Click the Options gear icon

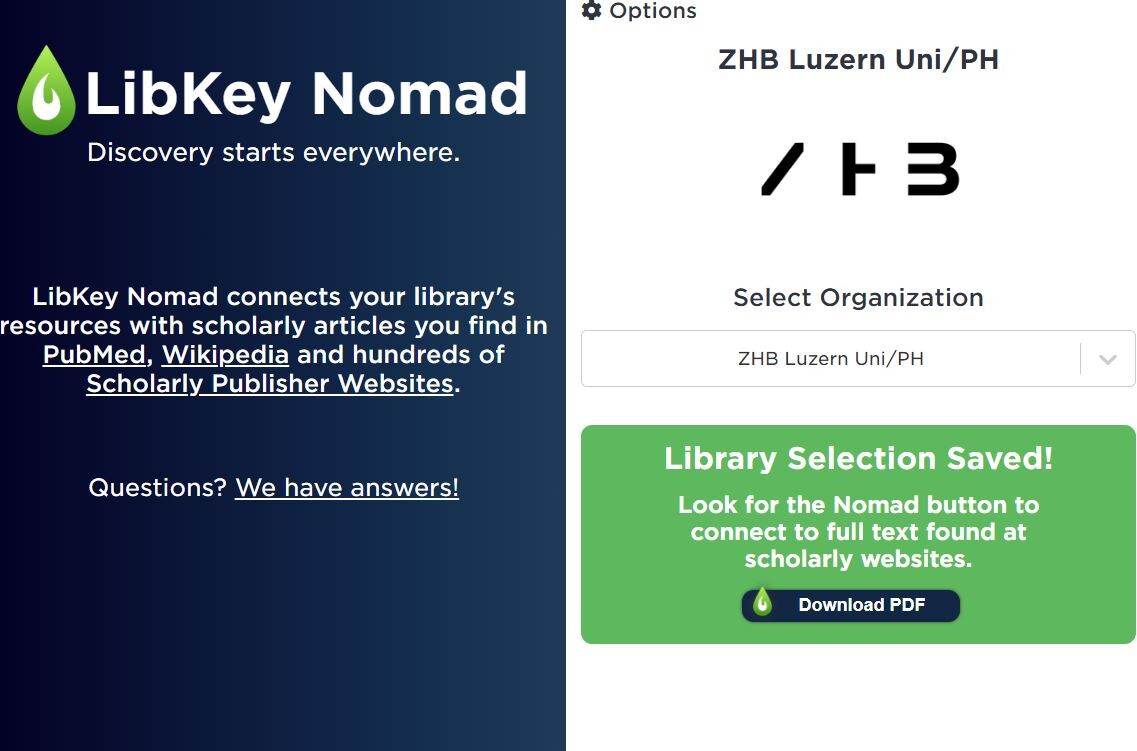click(x=592, y=10)
